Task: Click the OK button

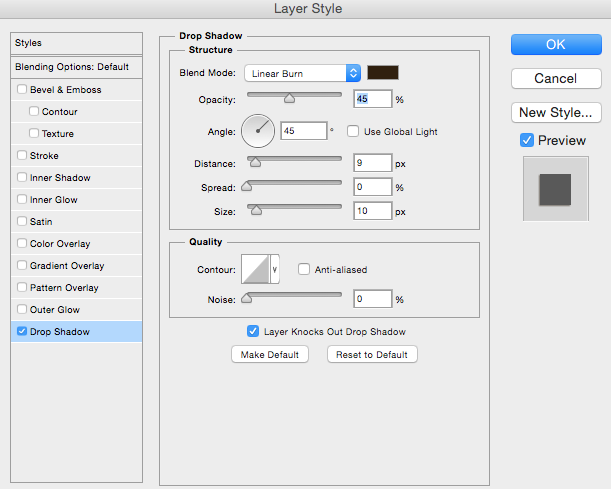Action: pos(555,44)
